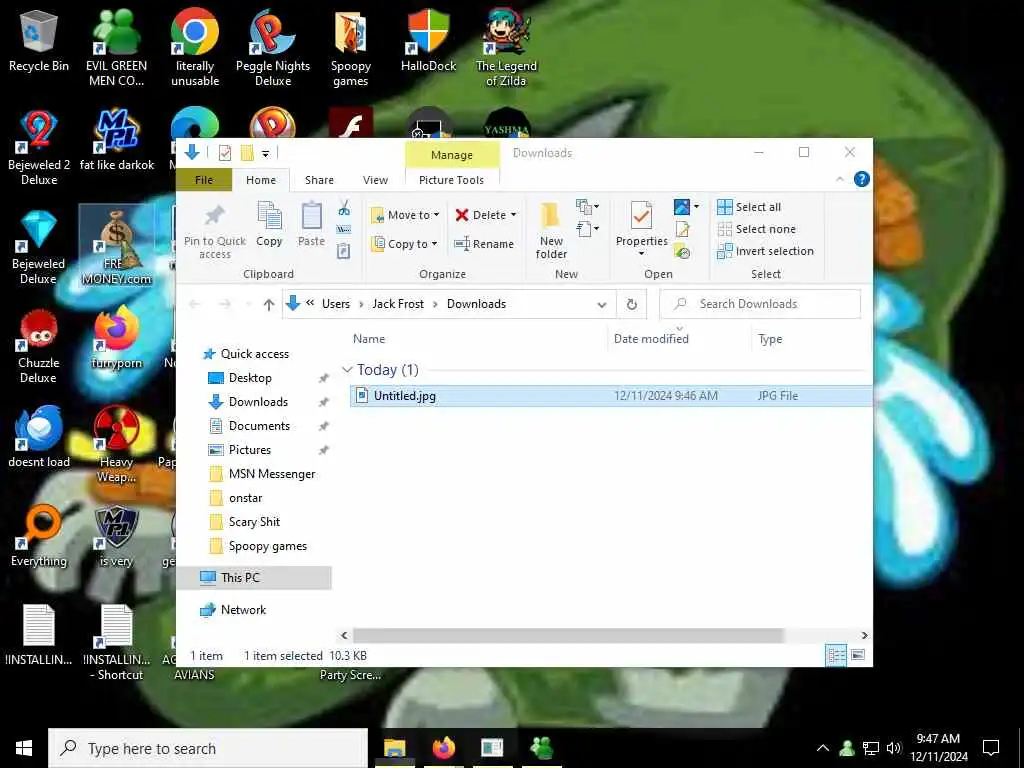The image size is (1024, 768).
Task: Click the Copy path icon
Action: click(344, 229)
